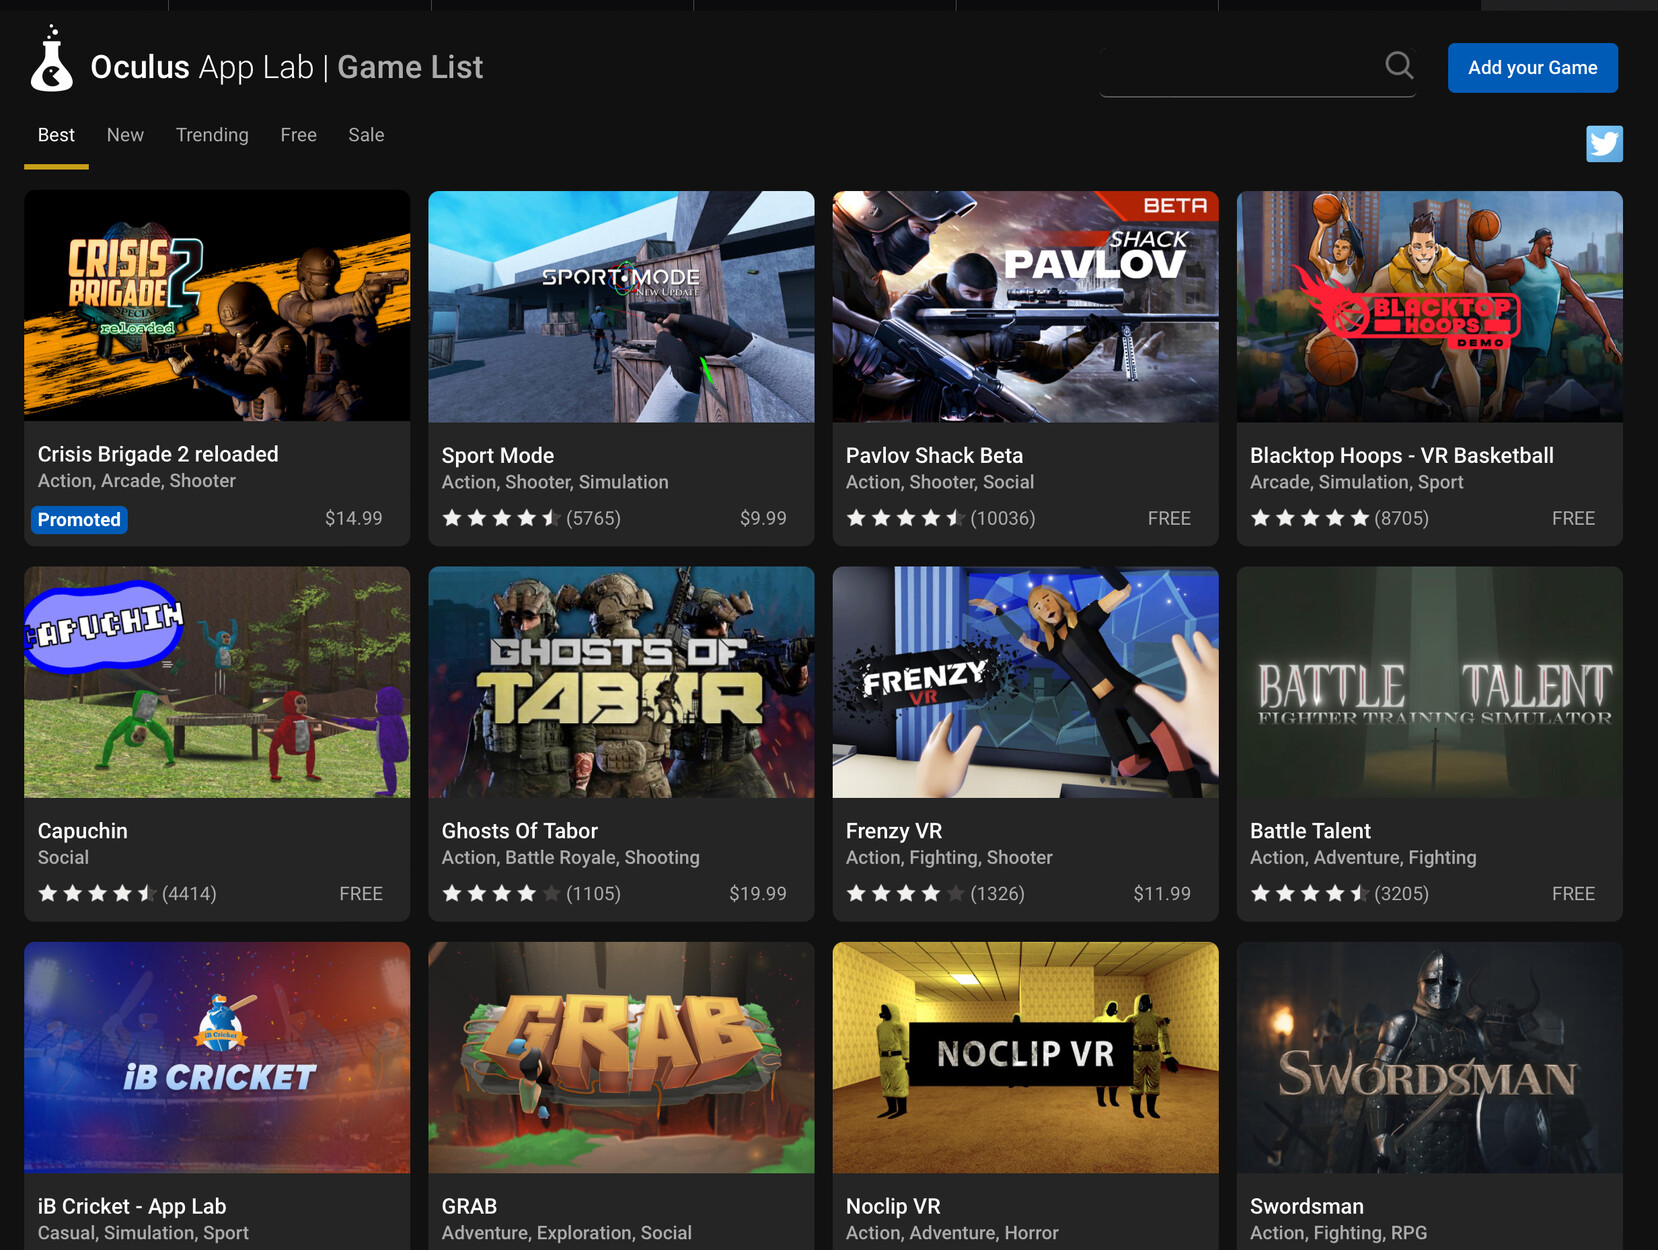The image size is (1658, 1250).
Task: Click Action, Adventure, Horror genre text
Action: click(x=951, y=1233)
